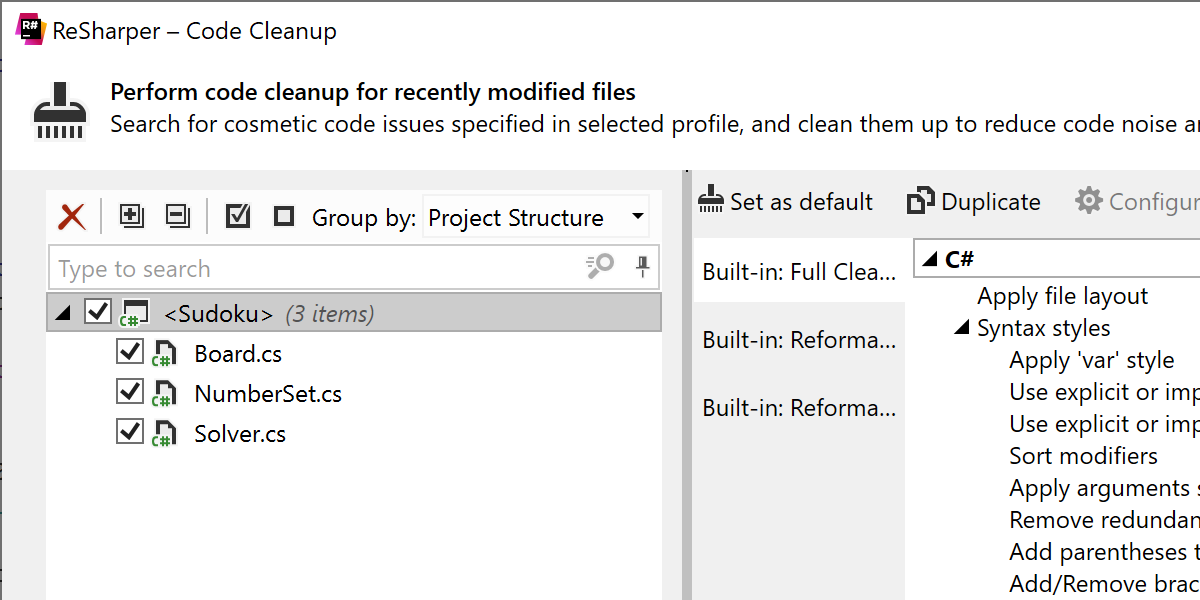This screenshot has width=1200, height=600.
Task: Click Set as default button
Action: [786, 202]
